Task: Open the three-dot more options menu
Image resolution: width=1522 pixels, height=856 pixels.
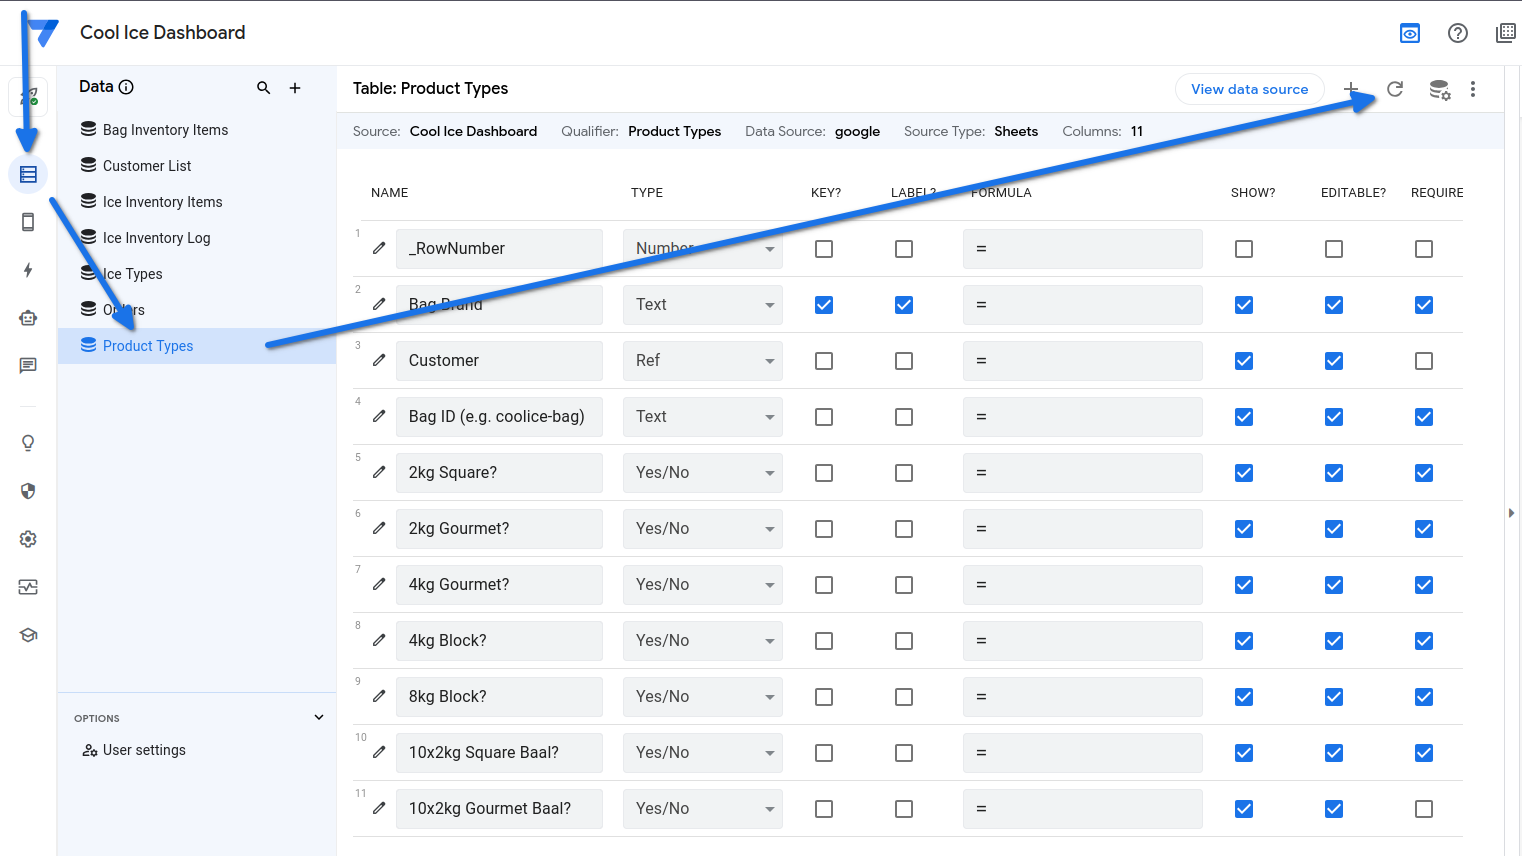Action: (x=1472, y=89)
